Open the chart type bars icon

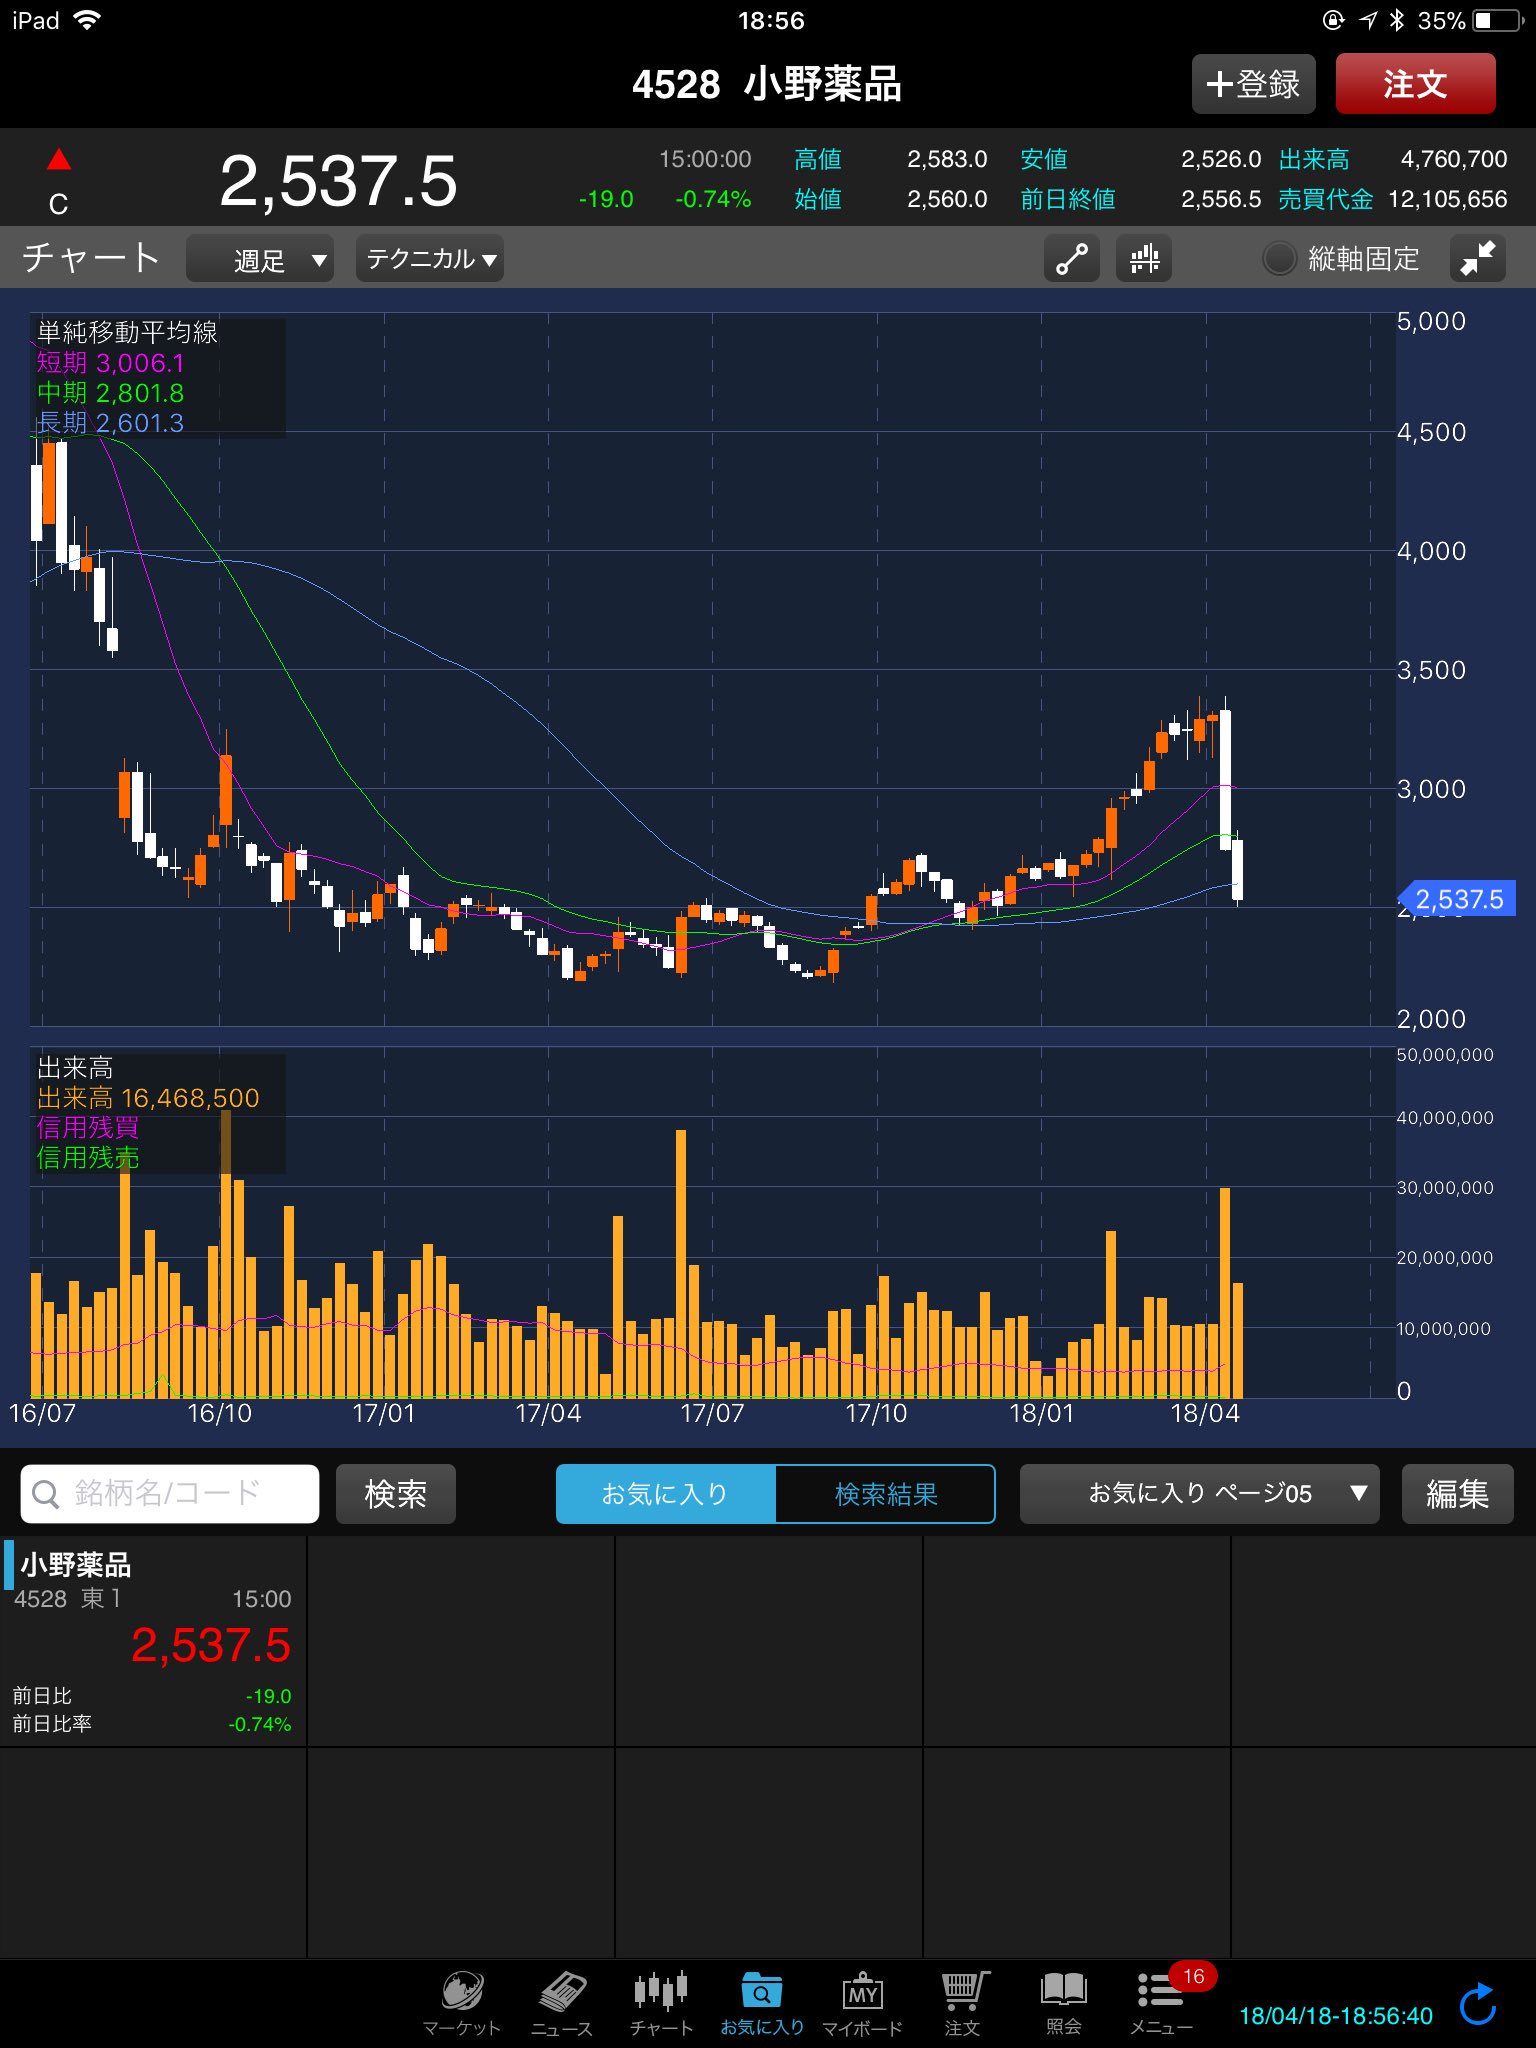pyautogui.click(x=1144, y=259)
